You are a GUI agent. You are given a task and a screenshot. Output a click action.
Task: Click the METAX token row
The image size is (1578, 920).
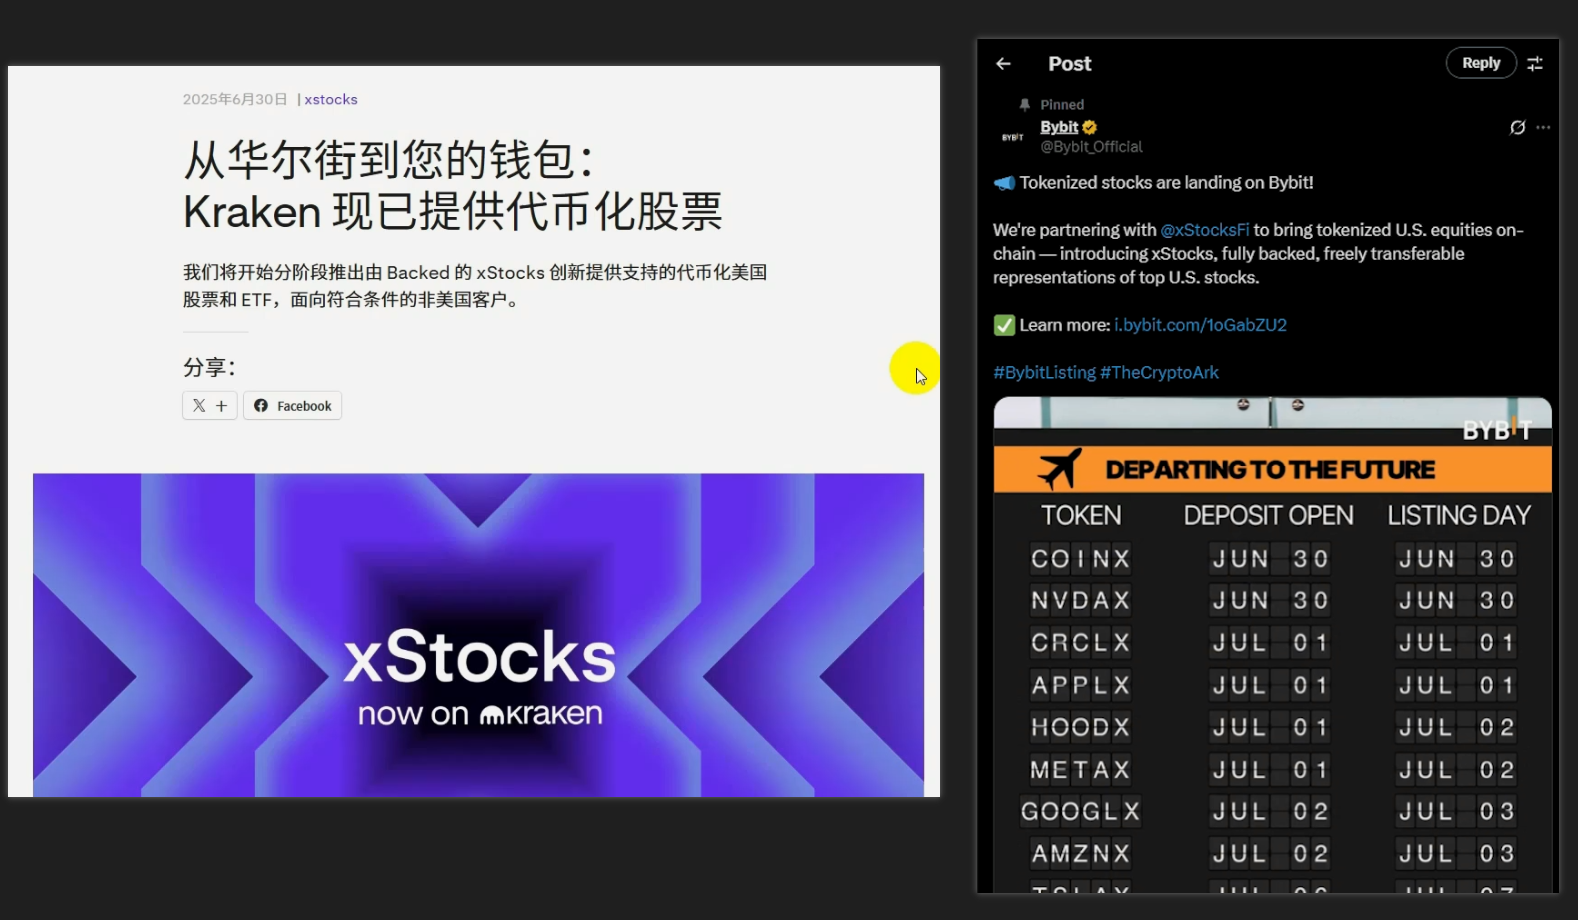click(x=1272, y=770)
